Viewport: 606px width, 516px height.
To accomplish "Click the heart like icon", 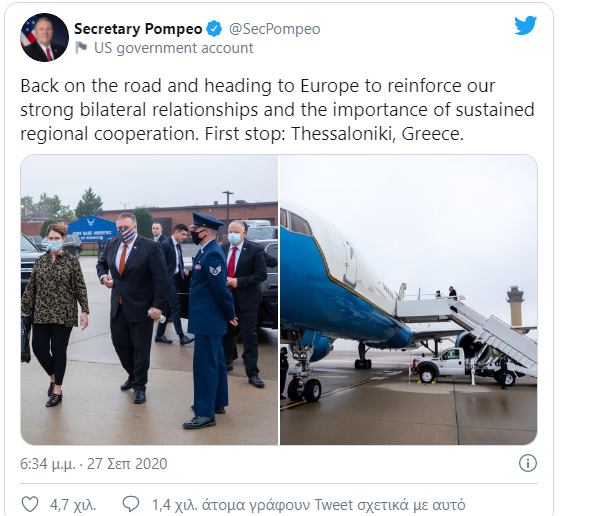I will click(x=30, y=504).
